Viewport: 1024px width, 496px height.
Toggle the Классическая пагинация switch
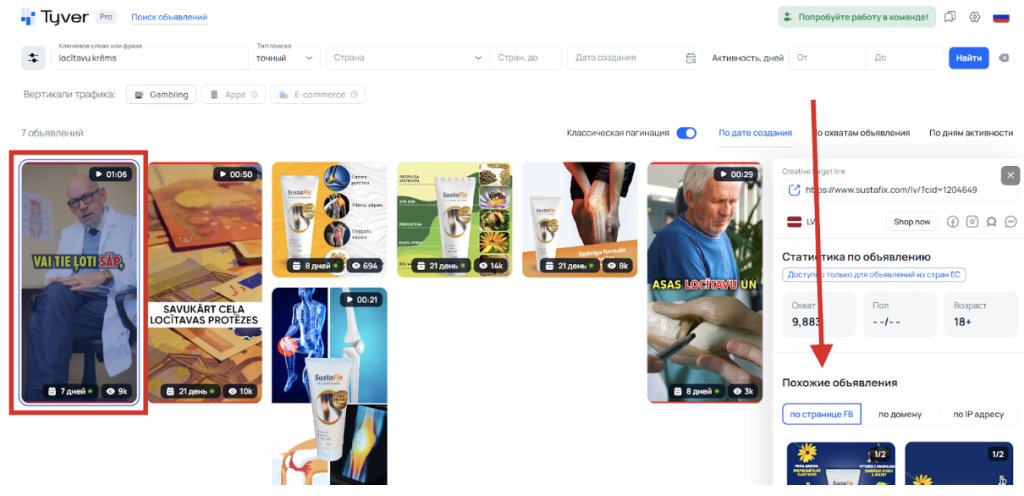click(686, 133)
